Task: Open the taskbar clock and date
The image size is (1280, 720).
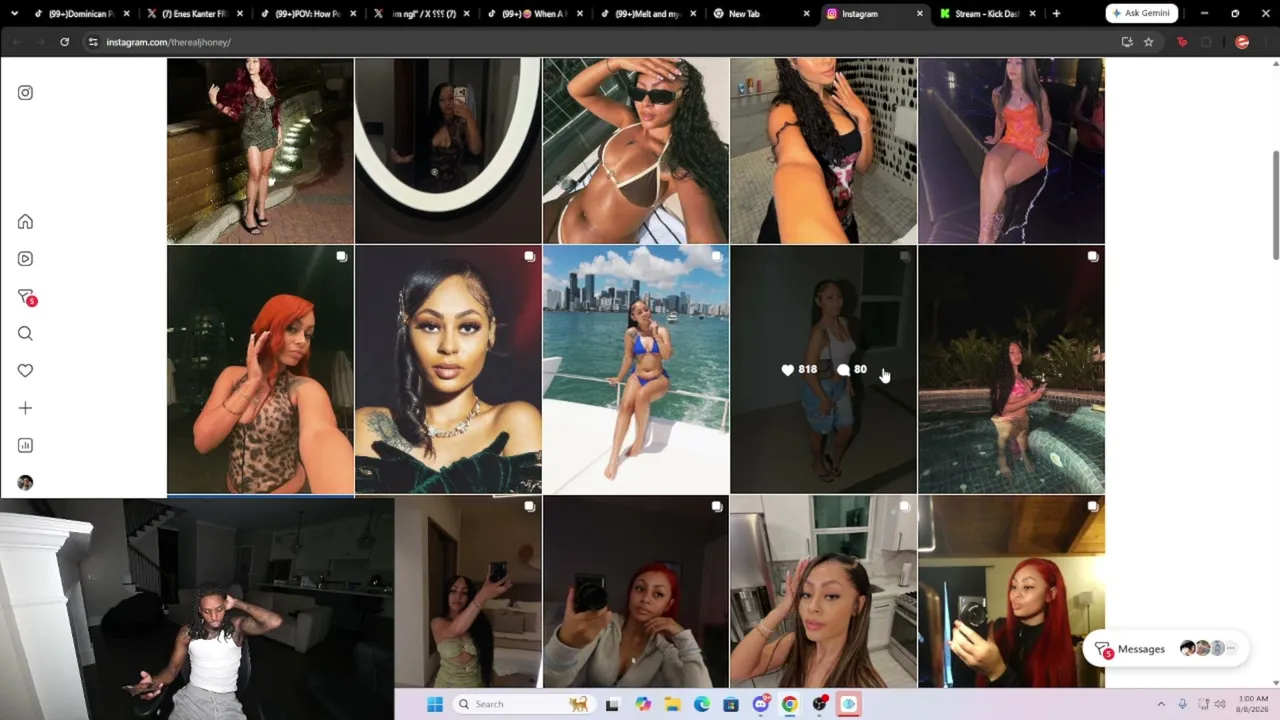Action: coord(1253,704)
